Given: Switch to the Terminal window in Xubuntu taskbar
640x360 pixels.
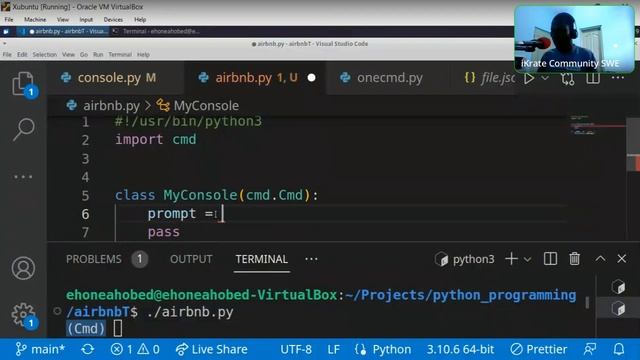Looking at the screenshot, I should (x=157, y=31).
